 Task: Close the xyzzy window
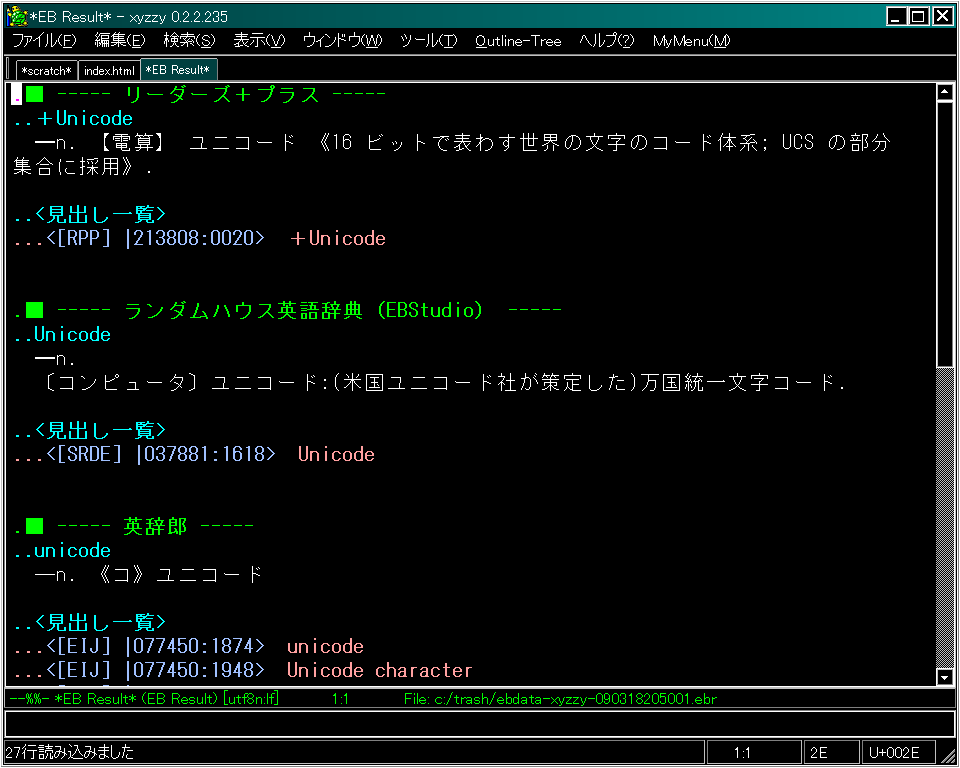point(942,17)
